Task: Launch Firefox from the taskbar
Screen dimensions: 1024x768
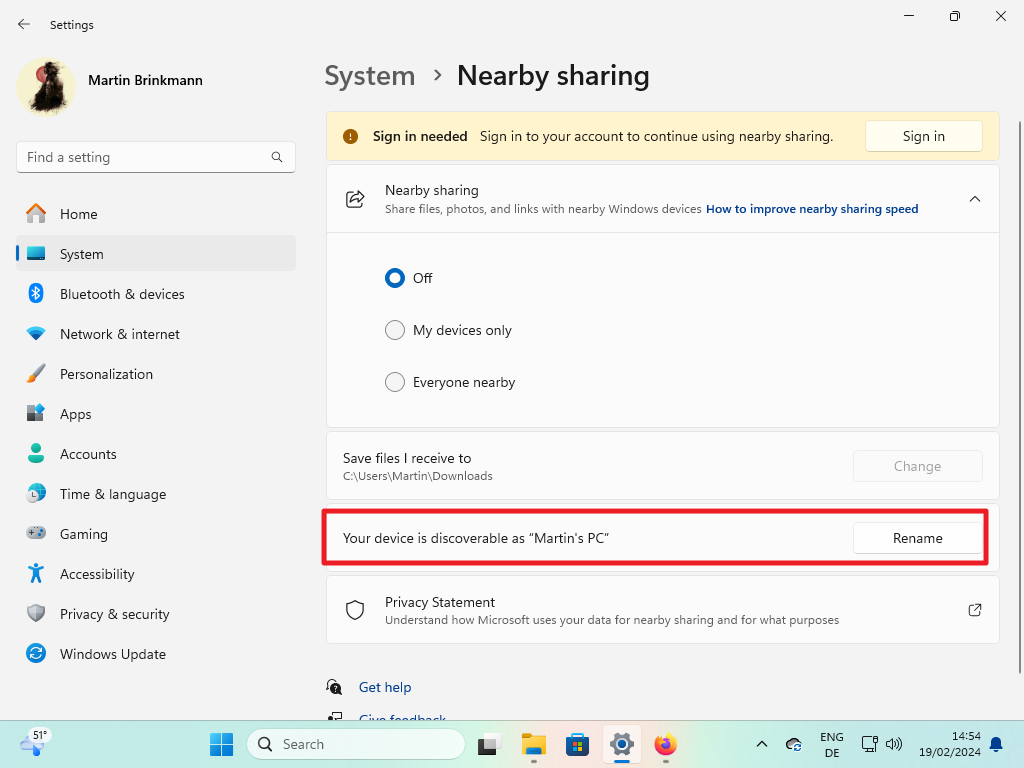Action: [665, 745]
